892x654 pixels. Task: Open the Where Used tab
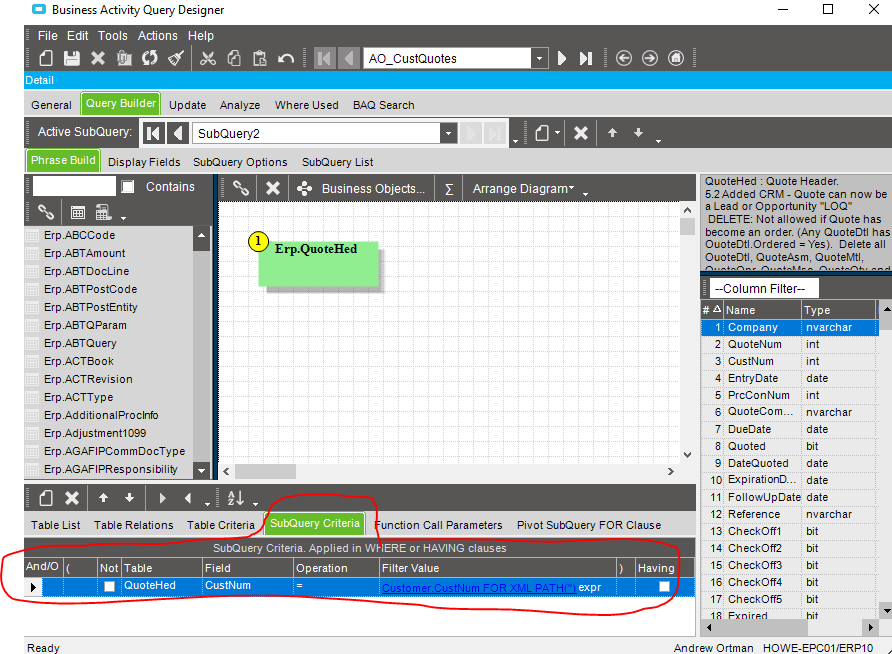(x=307, y=105)
